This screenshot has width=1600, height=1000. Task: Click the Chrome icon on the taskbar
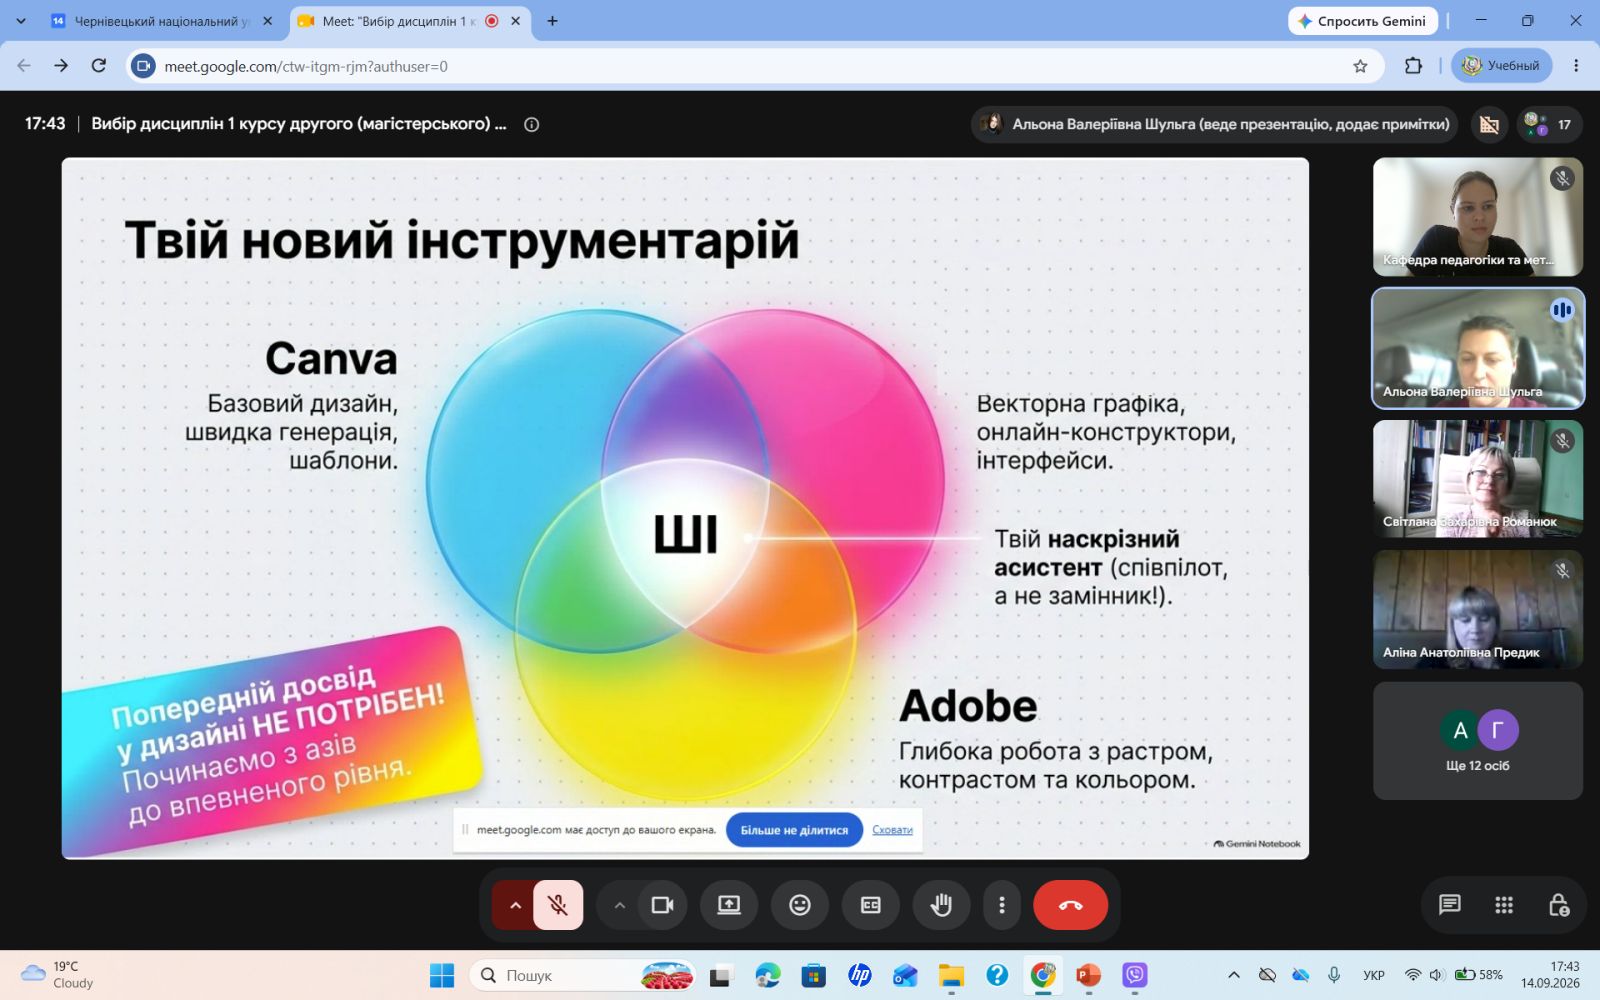(x=1043, y=975)
